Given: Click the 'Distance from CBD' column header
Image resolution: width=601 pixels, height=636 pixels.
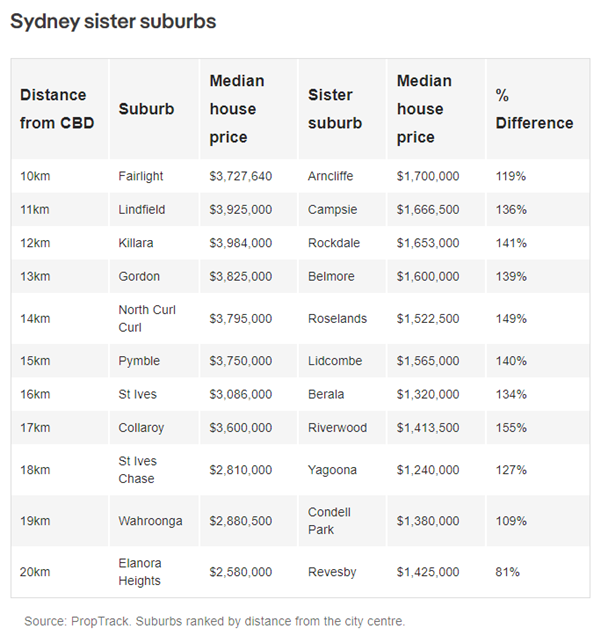Looking at the screenshot, I should click(57, 109).
